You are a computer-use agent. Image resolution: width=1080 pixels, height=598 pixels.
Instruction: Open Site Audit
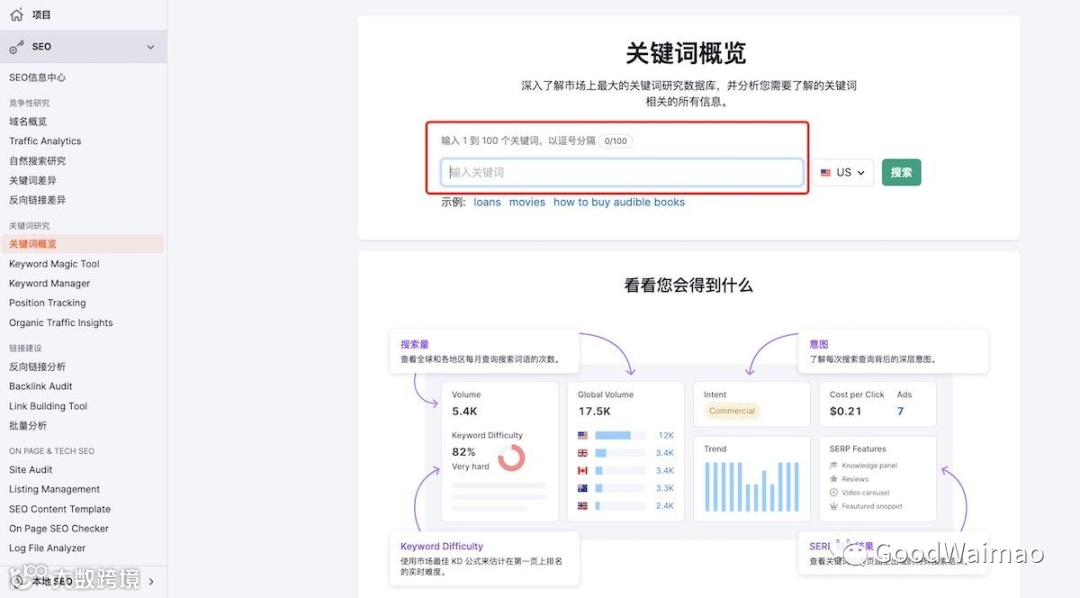click(x=31, y=469)
